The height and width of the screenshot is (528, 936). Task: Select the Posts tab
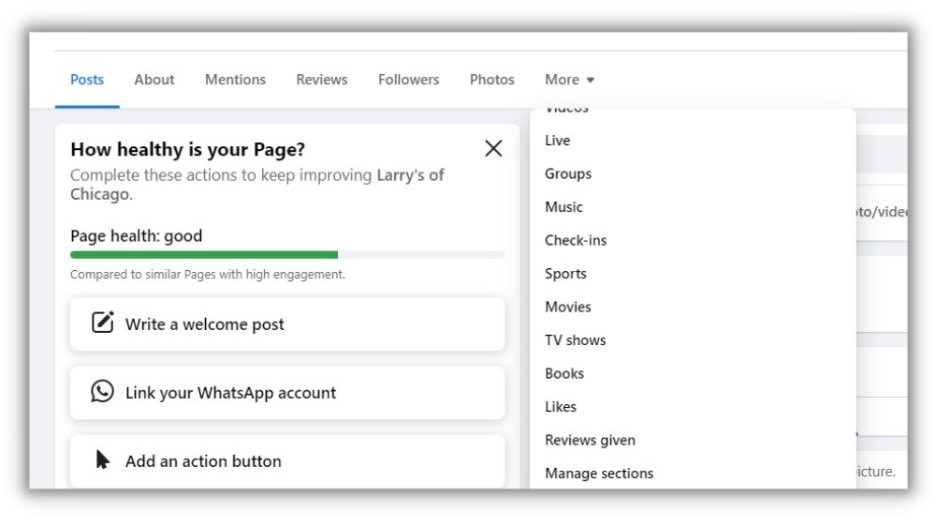pyautogui.click(x=87, y=80)
